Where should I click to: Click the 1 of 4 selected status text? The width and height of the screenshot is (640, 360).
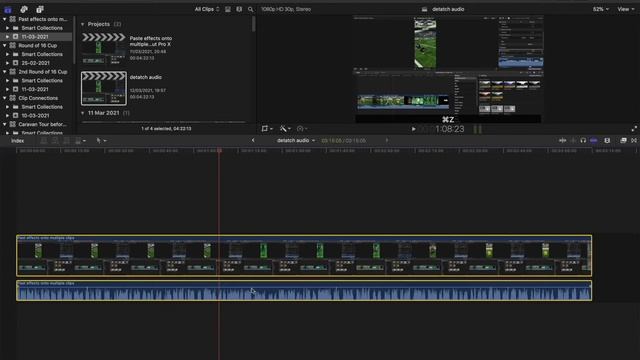(166, 129)
